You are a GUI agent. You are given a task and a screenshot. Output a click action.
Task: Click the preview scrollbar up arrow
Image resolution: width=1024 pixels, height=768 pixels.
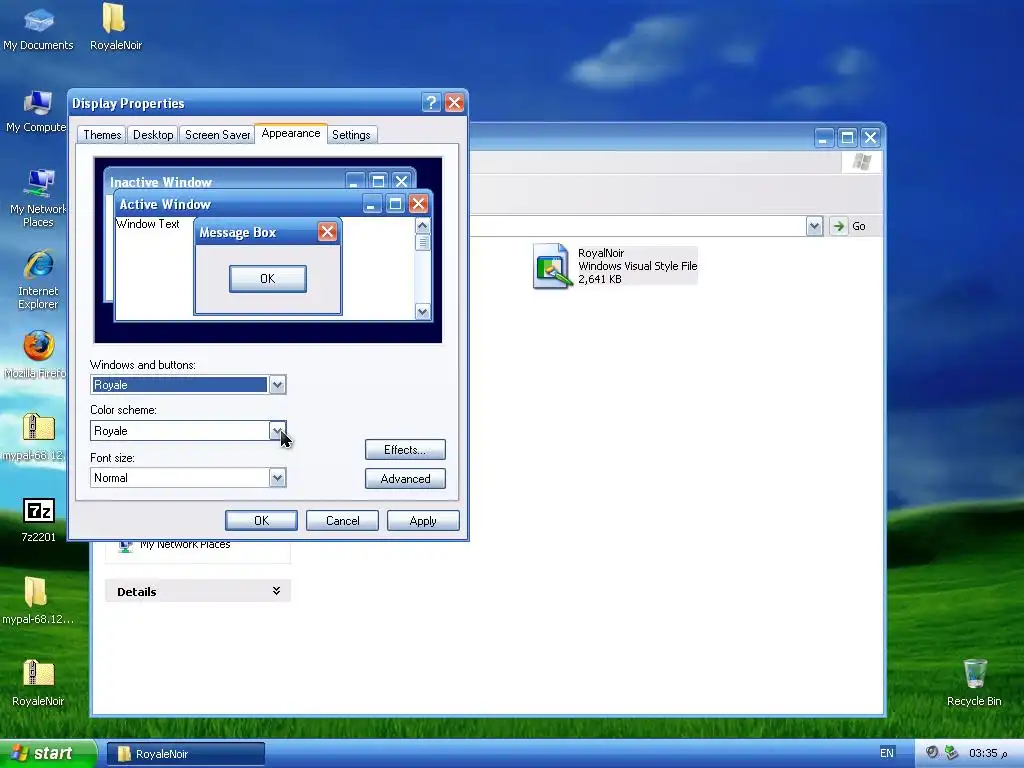pyautogui.click(x=423, y=226)
